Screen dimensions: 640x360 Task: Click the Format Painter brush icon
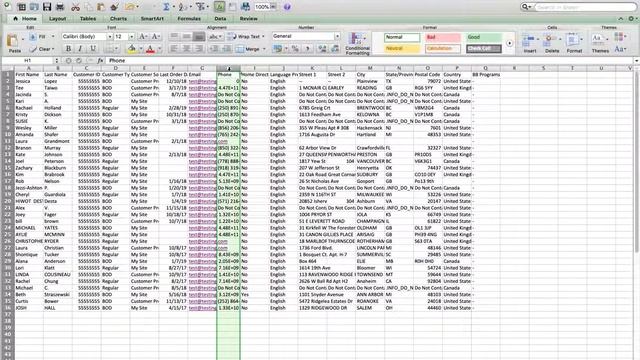tap(114, 7)
